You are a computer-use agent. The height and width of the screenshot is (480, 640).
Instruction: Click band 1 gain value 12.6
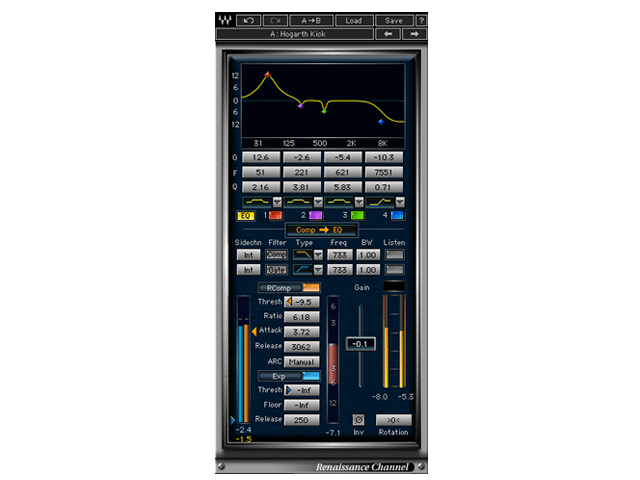(261, 157)
